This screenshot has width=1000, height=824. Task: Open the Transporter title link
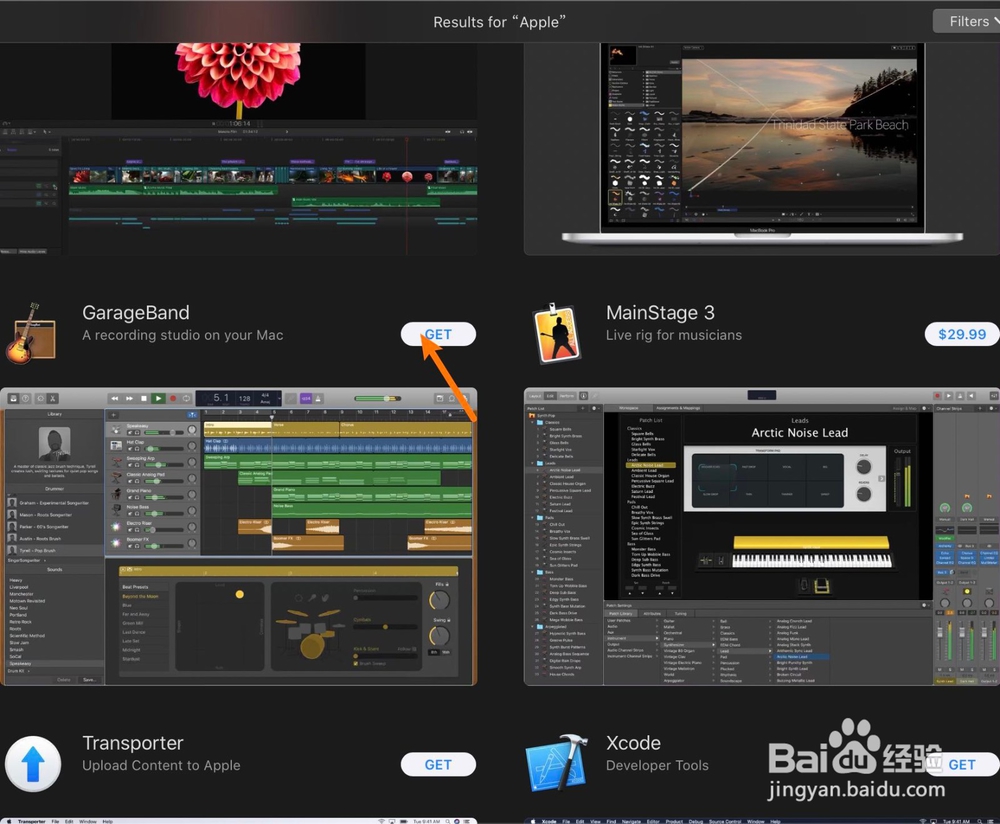(x=133, y=743)
